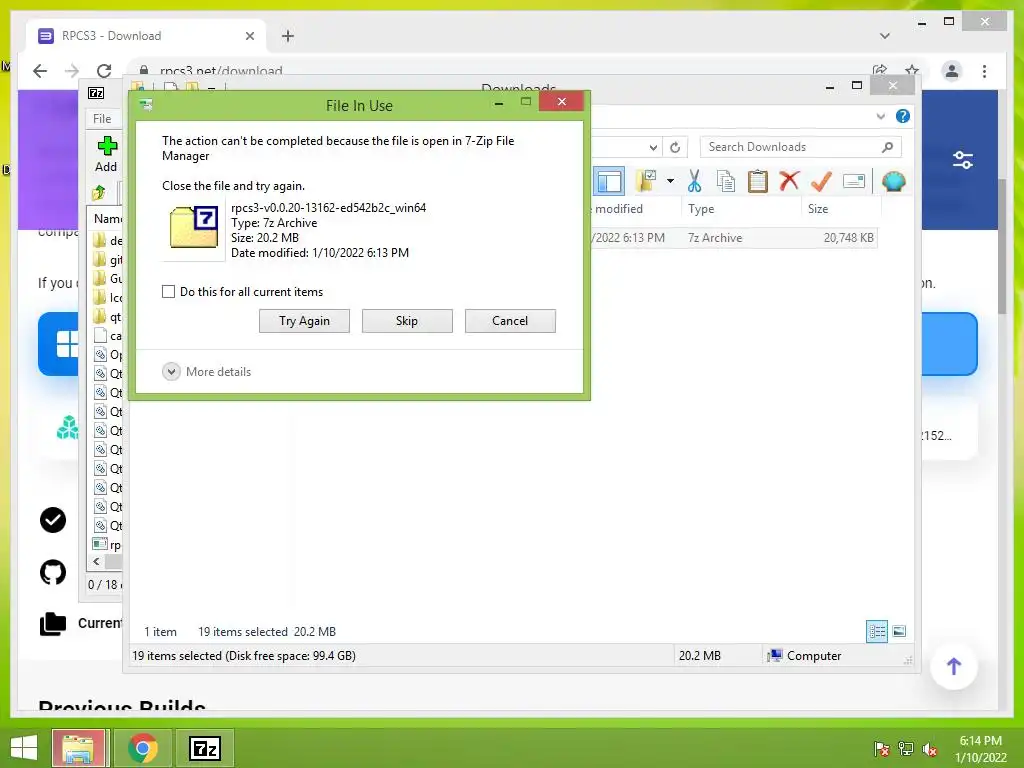This screenshot has width=1024, height=768.
Task: Sort by Type column header
Action: 741,209
